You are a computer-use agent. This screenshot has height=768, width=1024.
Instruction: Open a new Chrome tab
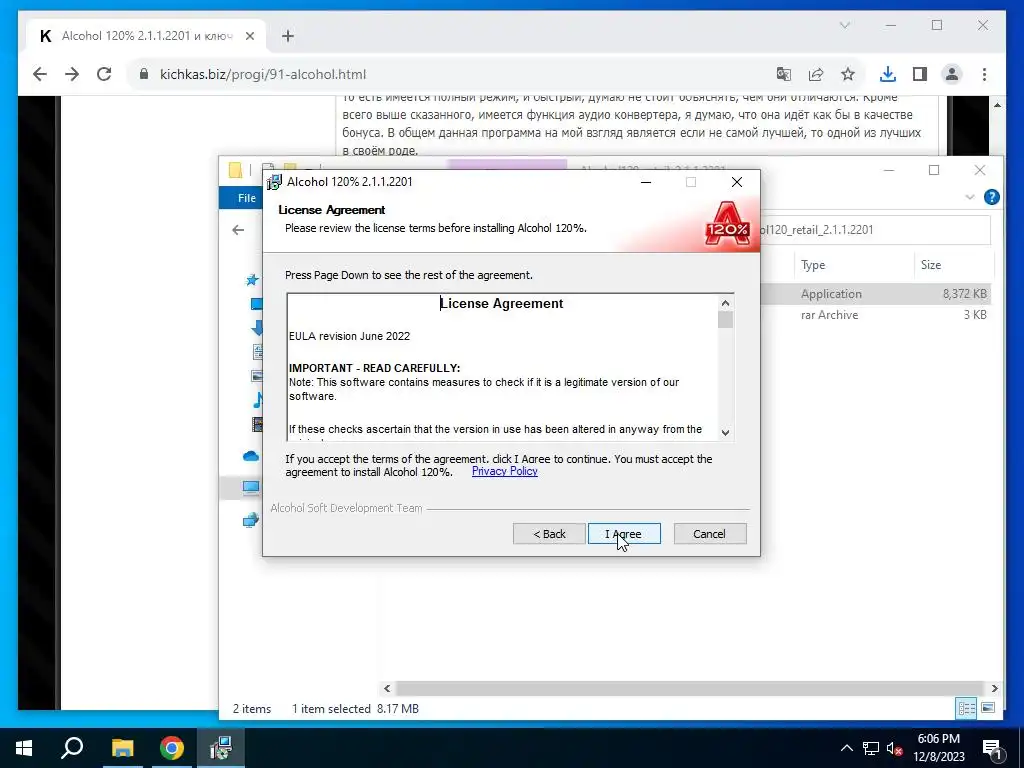tap(288, 37)
